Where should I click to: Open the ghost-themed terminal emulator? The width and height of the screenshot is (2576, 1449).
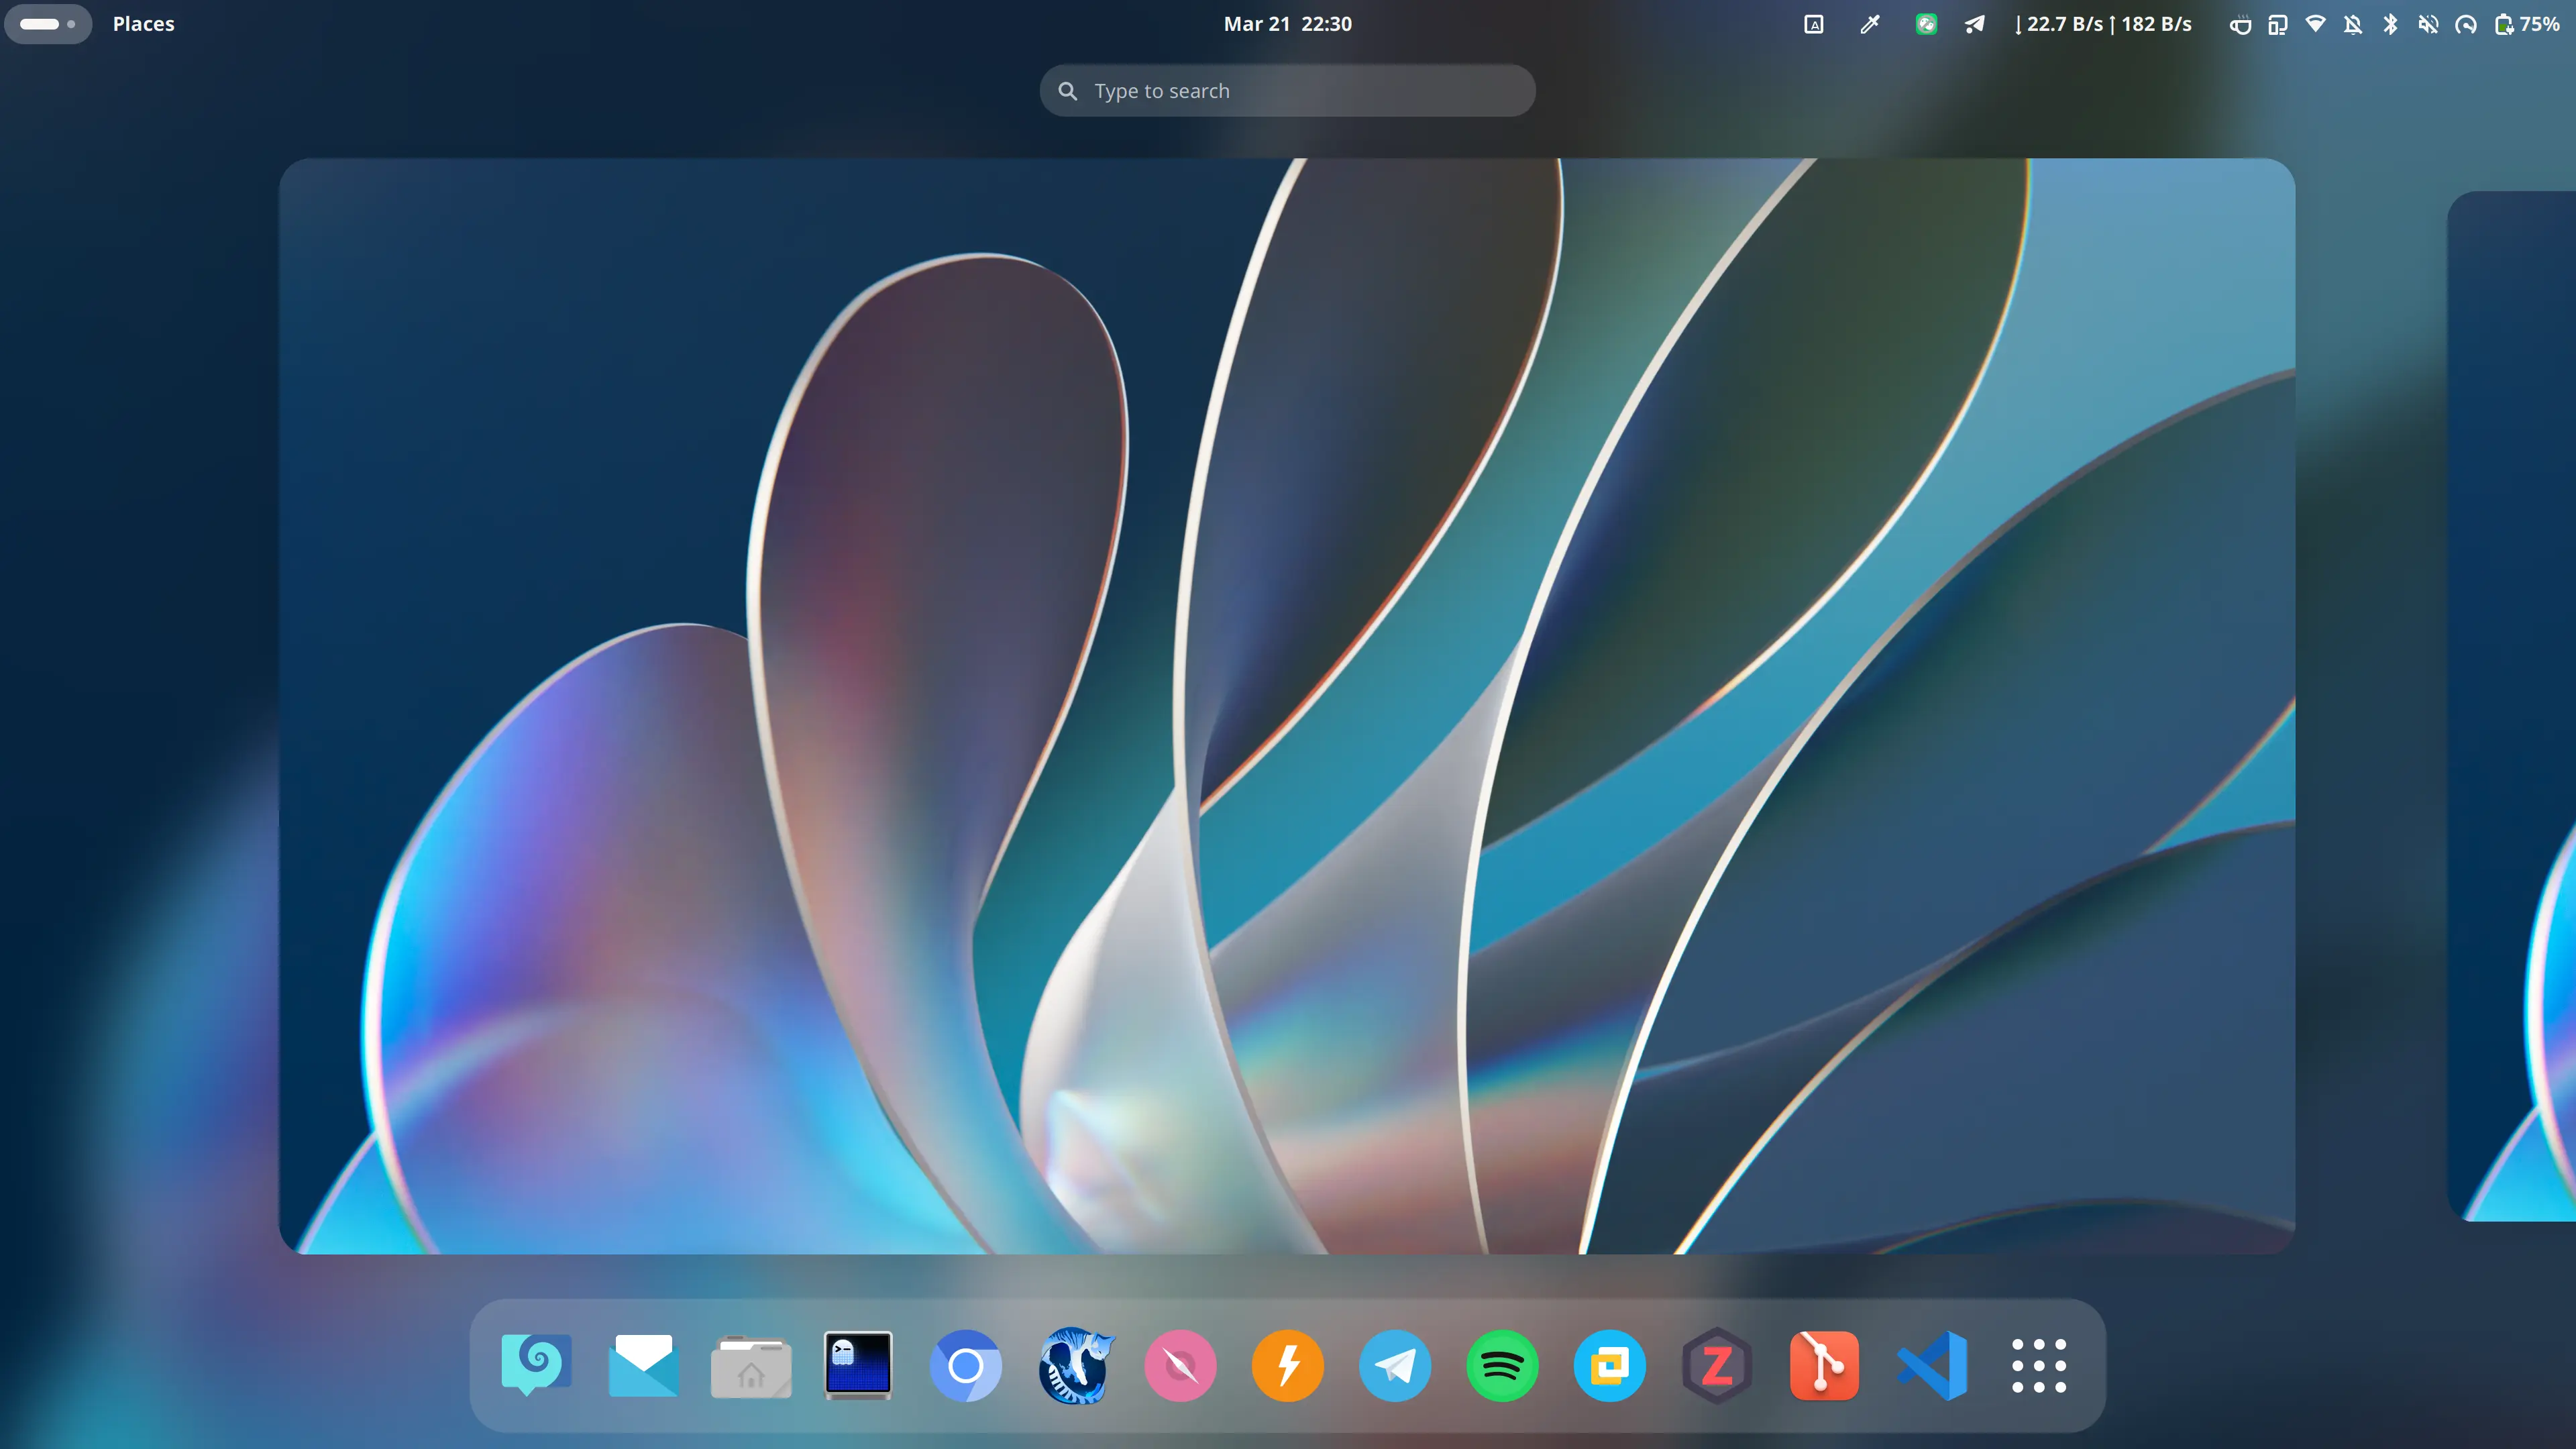[x=858, y=1365]
